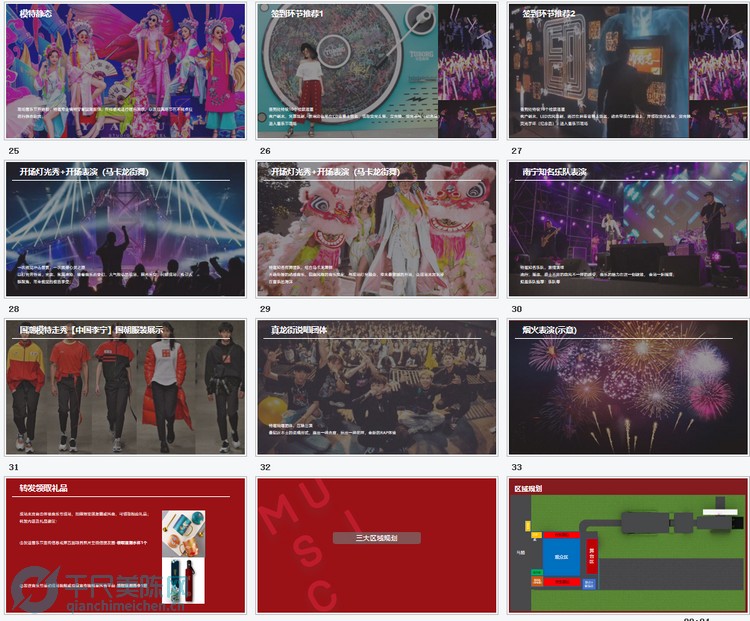Select slide 31 model runway thumbnail
The height and width of the screenshot is (621, 750).
tap(126, 387)
